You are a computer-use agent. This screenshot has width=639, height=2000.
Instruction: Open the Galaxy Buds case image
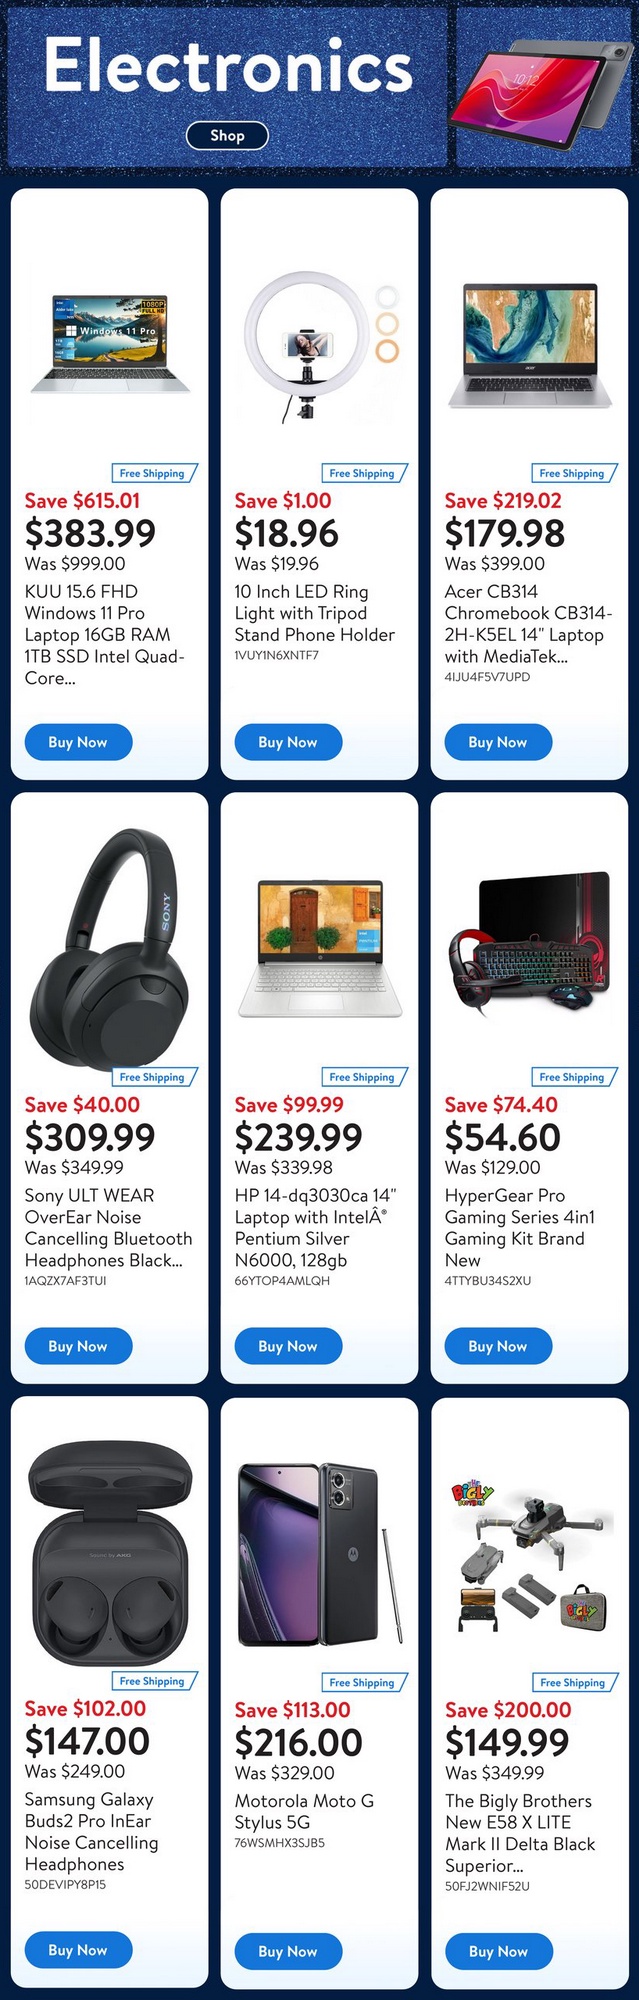[x=110, y=1548]
